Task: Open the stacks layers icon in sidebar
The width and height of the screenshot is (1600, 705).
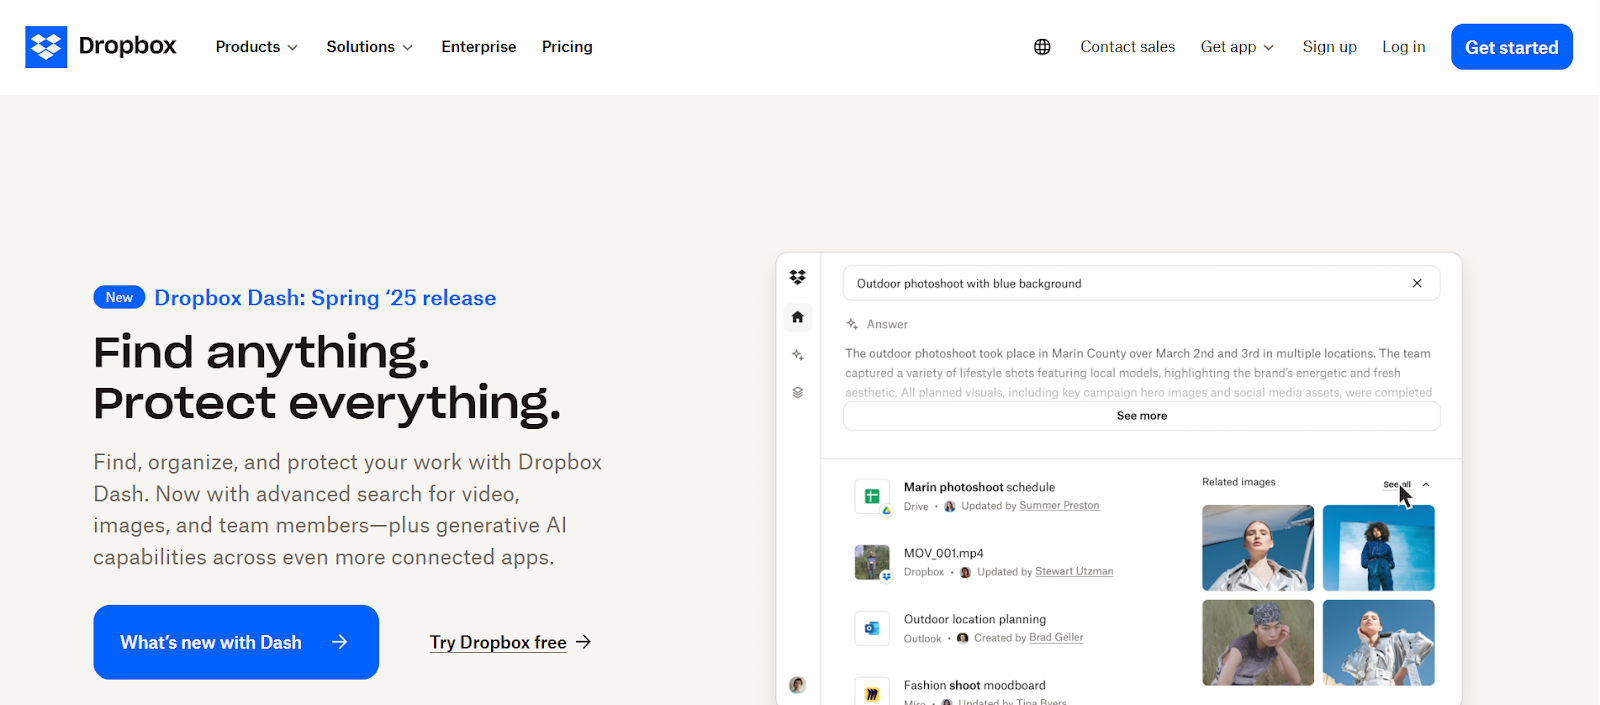Action: pyautogui.click(x=797, y=393)
